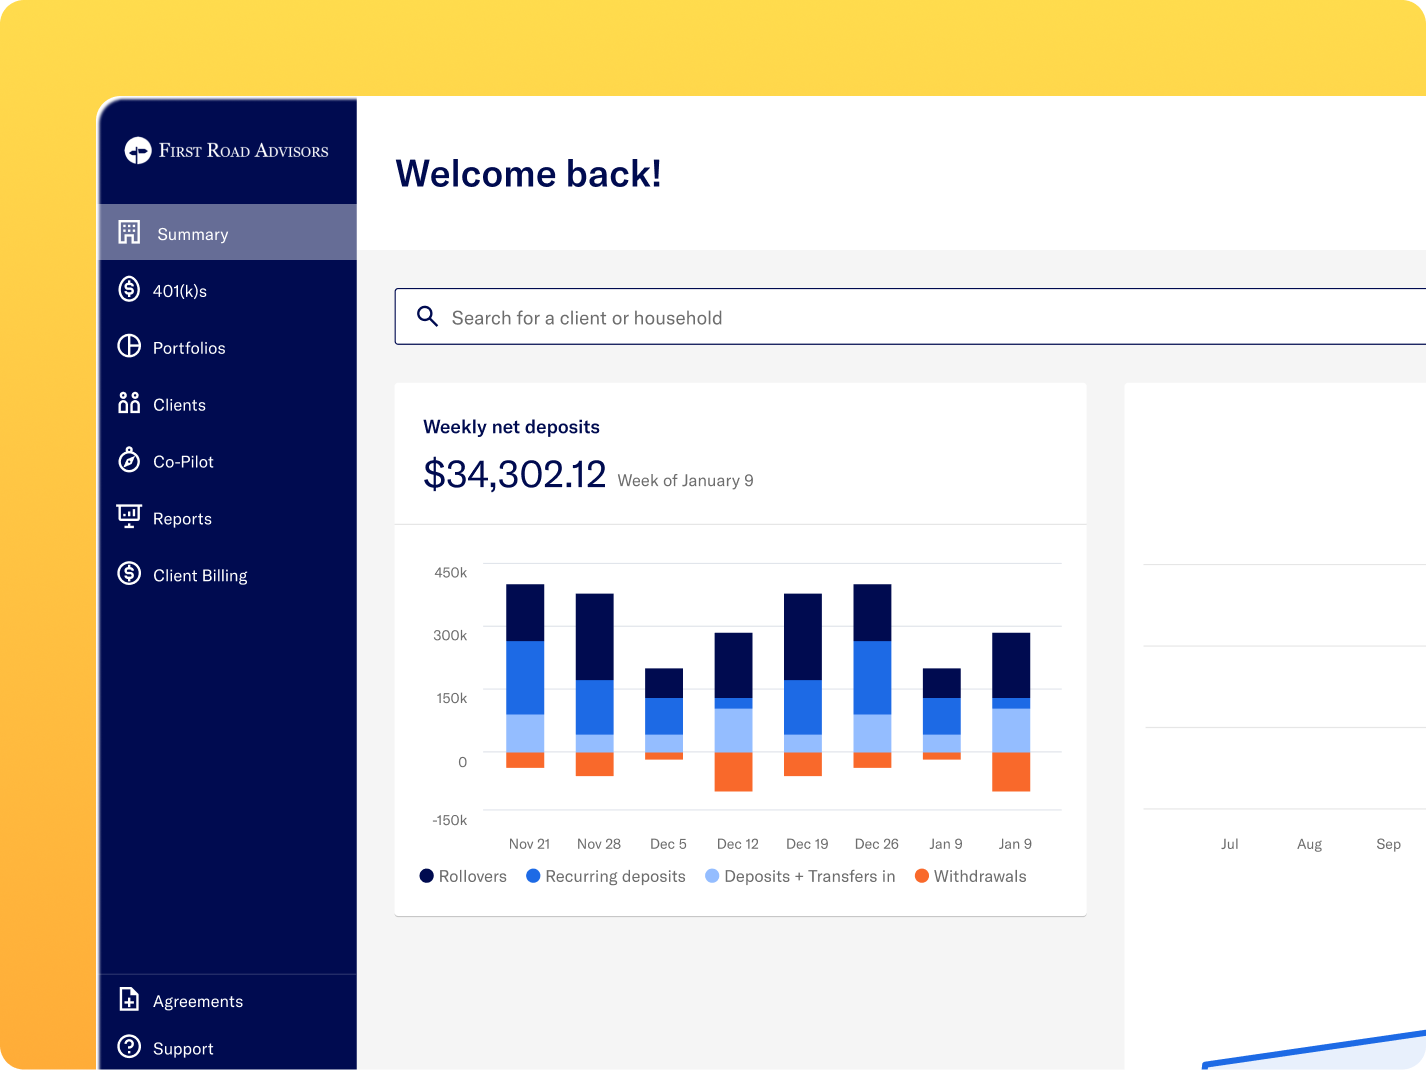Click the Deposits + Transfers in legend swatch
Screen dimensions: 1426x1070
click(x=712, y=876)
